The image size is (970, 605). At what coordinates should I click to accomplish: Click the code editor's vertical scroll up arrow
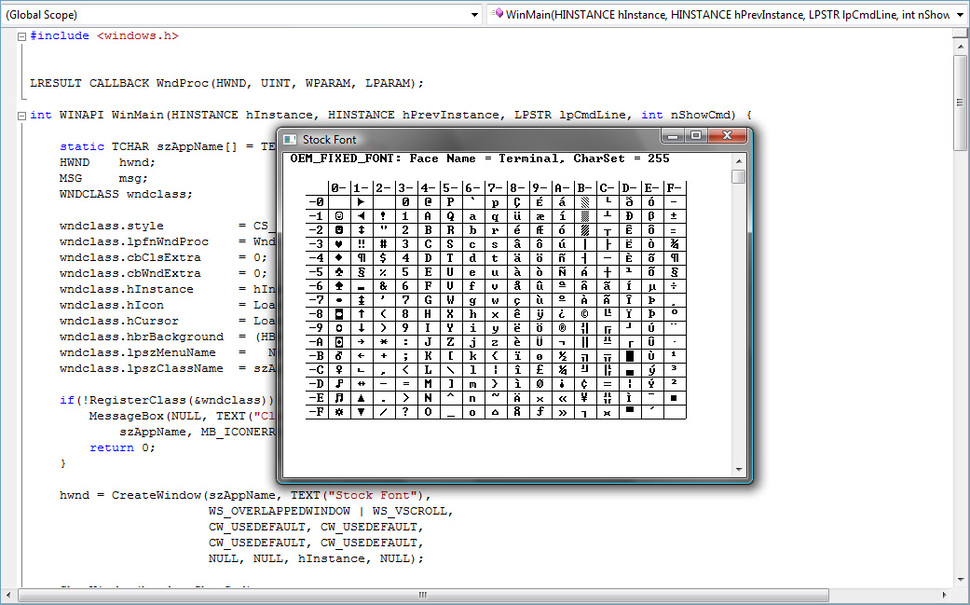coord(960,46)
